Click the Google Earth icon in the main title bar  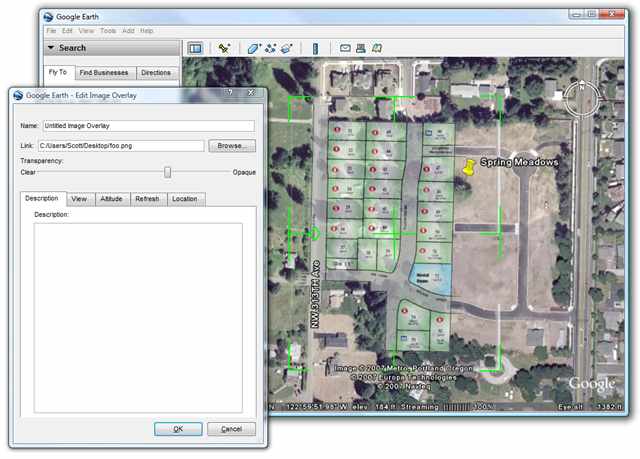(x=48, y=17)
